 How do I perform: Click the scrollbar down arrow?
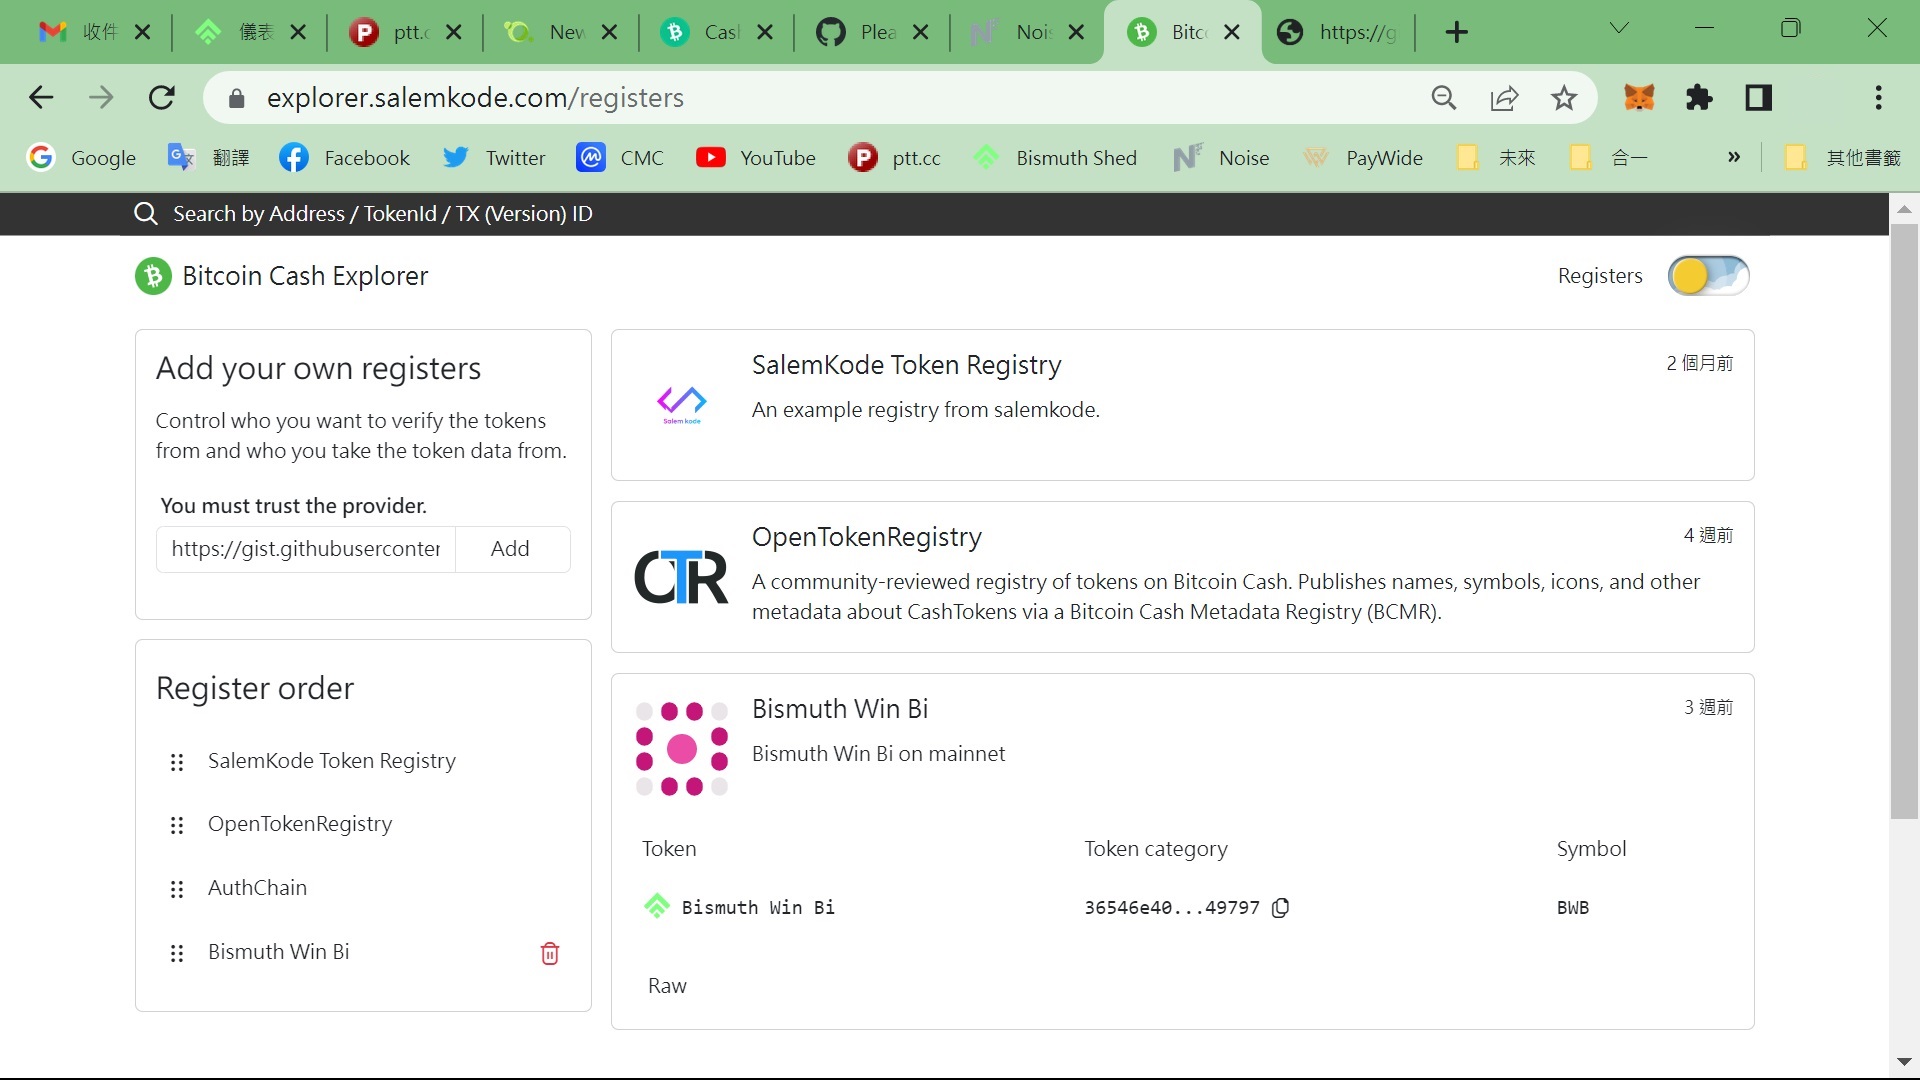point(1904,1062)
